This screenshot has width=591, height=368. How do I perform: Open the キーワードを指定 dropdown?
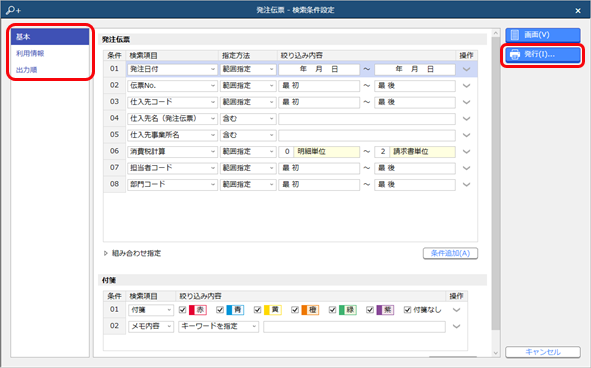219,327
